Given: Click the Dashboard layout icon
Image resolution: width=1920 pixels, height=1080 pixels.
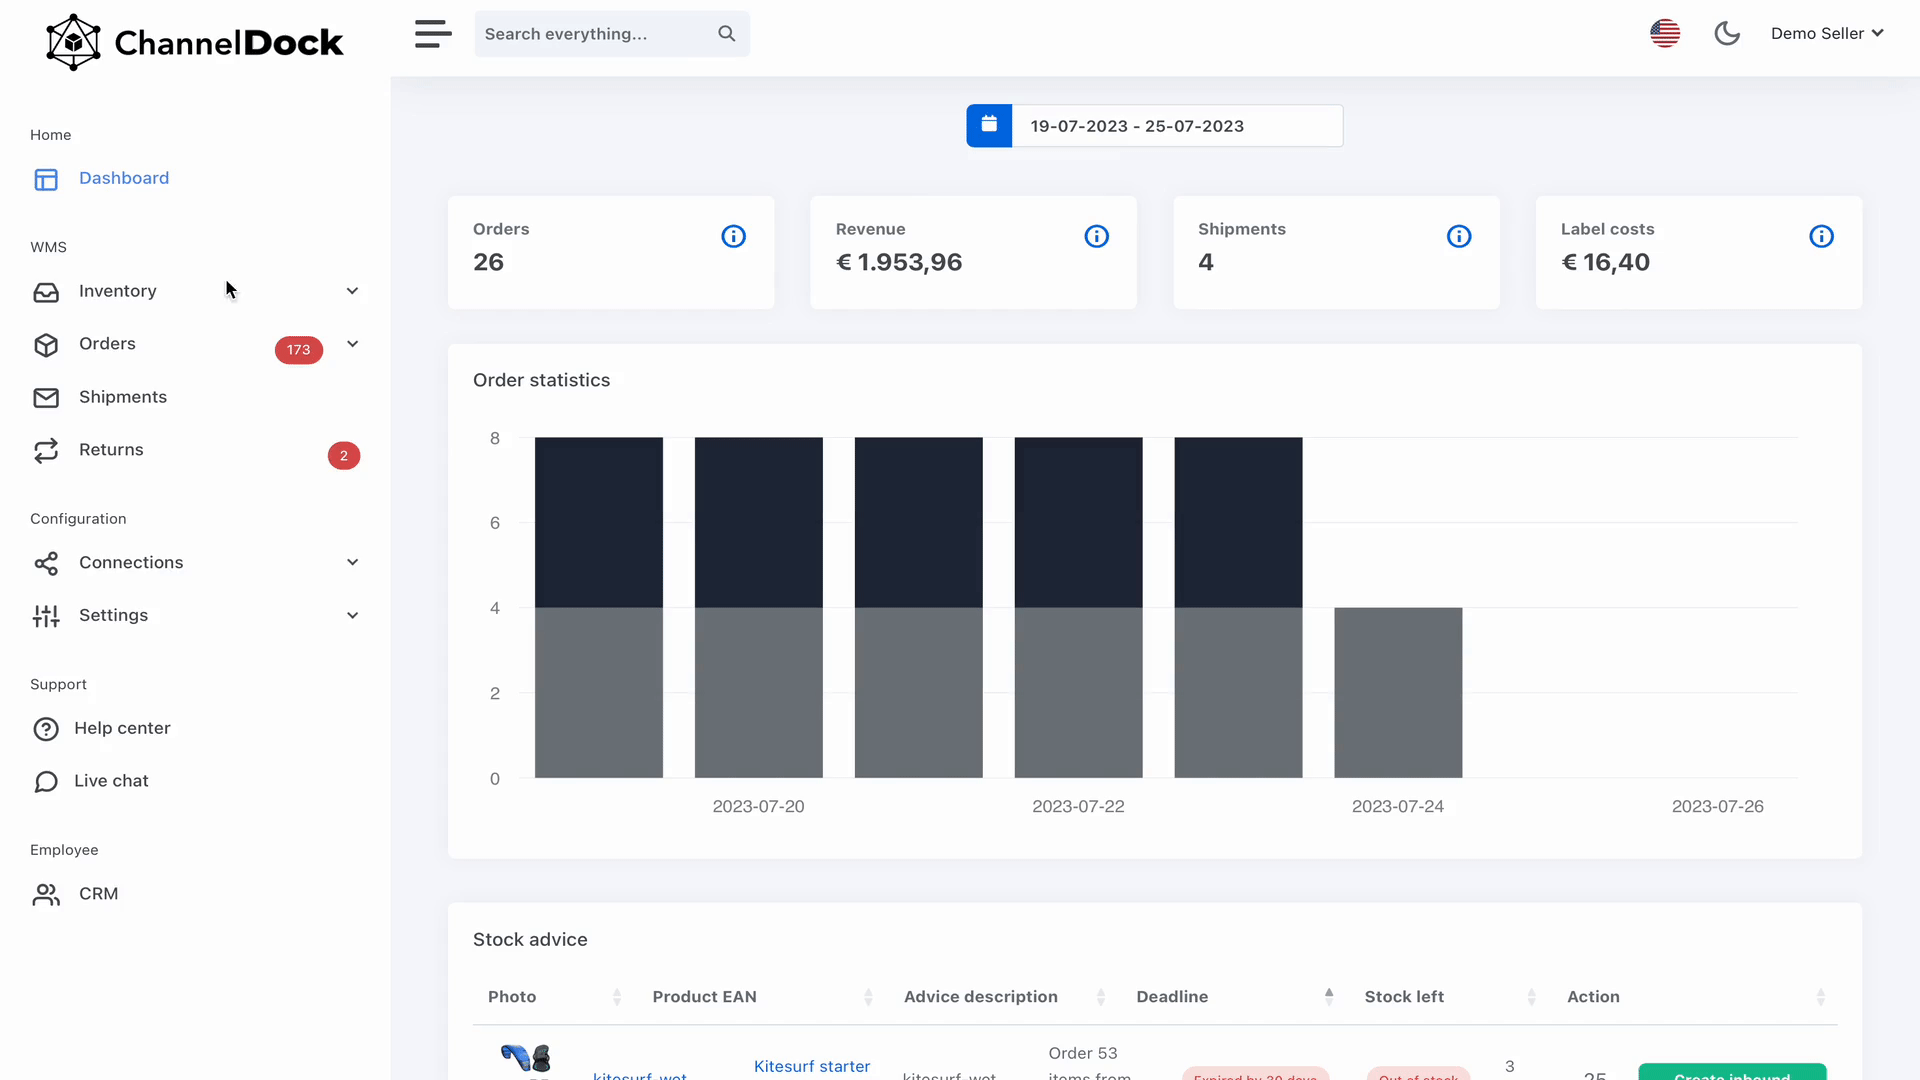Looking at the screenshot, I should (46, 179).
